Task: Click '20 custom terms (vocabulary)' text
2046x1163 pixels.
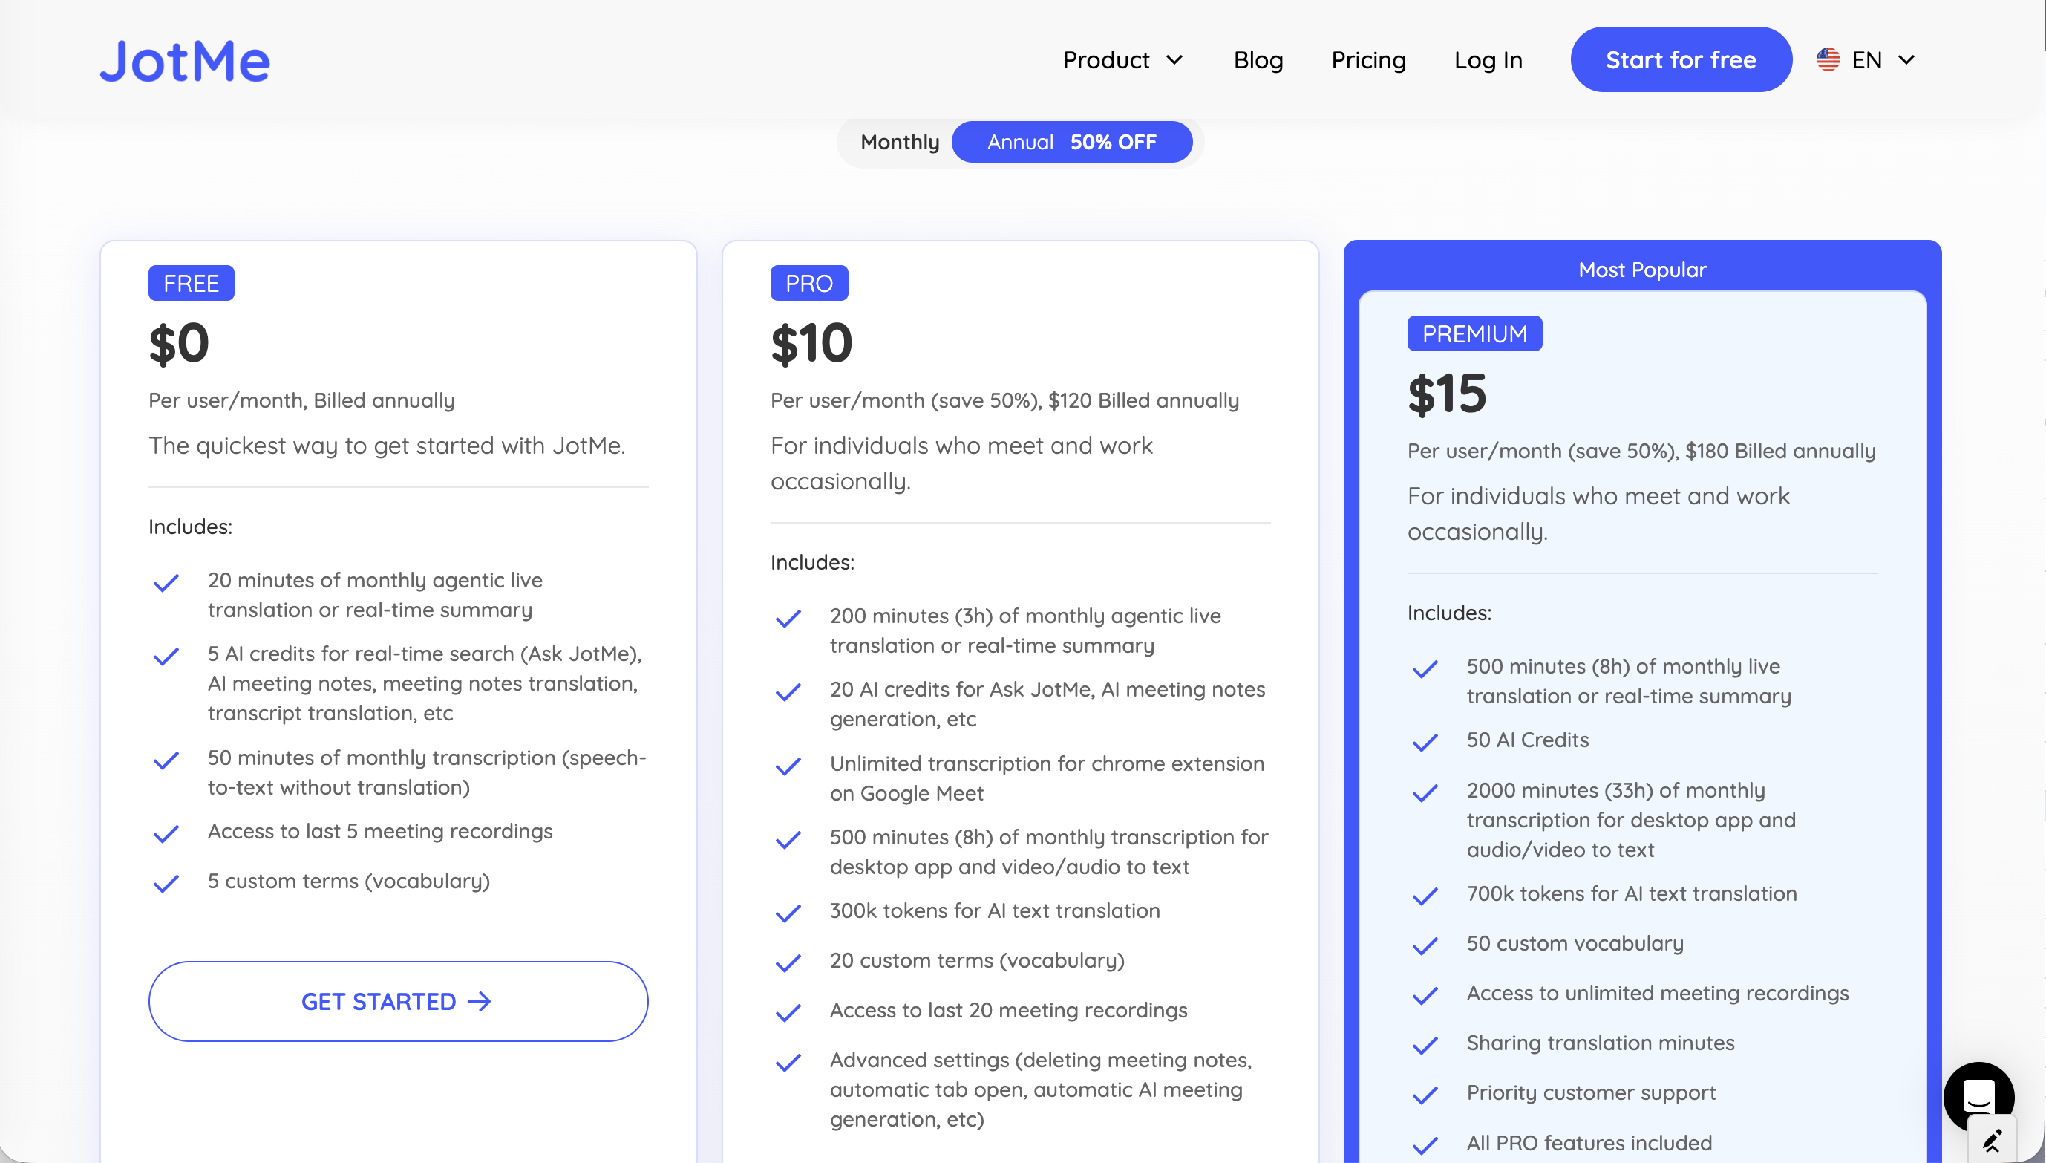Action: point(977,960)
